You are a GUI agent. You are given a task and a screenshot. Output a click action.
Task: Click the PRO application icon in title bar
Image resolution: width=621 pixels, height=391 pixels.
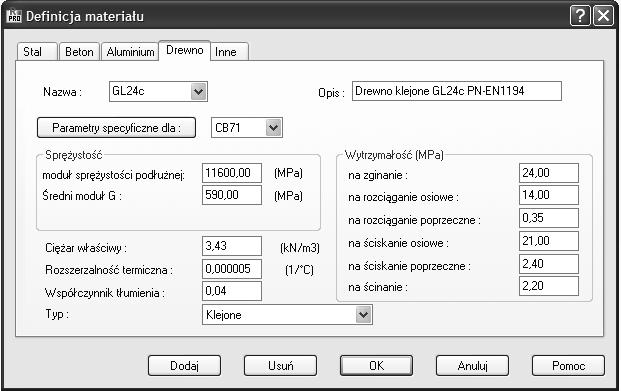coord(14,16)
